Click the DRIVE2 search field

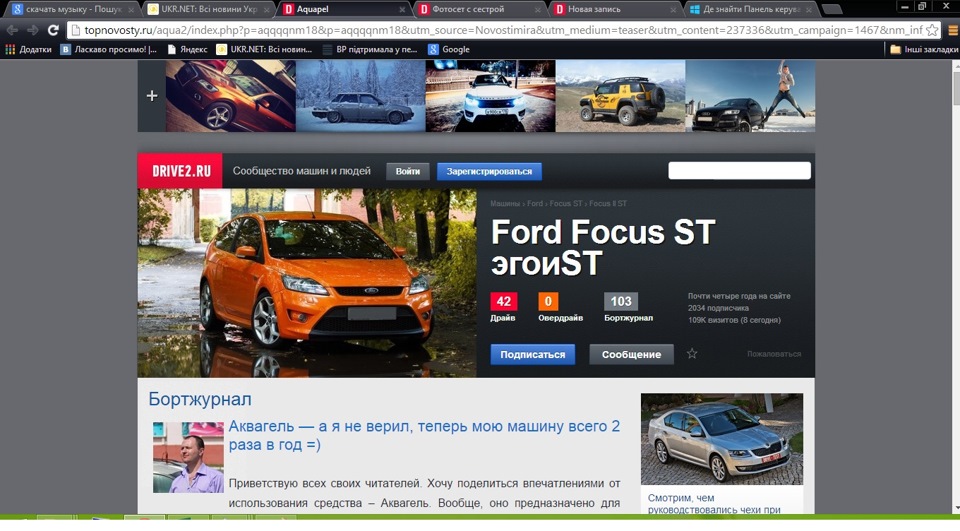tap(740, 171)
